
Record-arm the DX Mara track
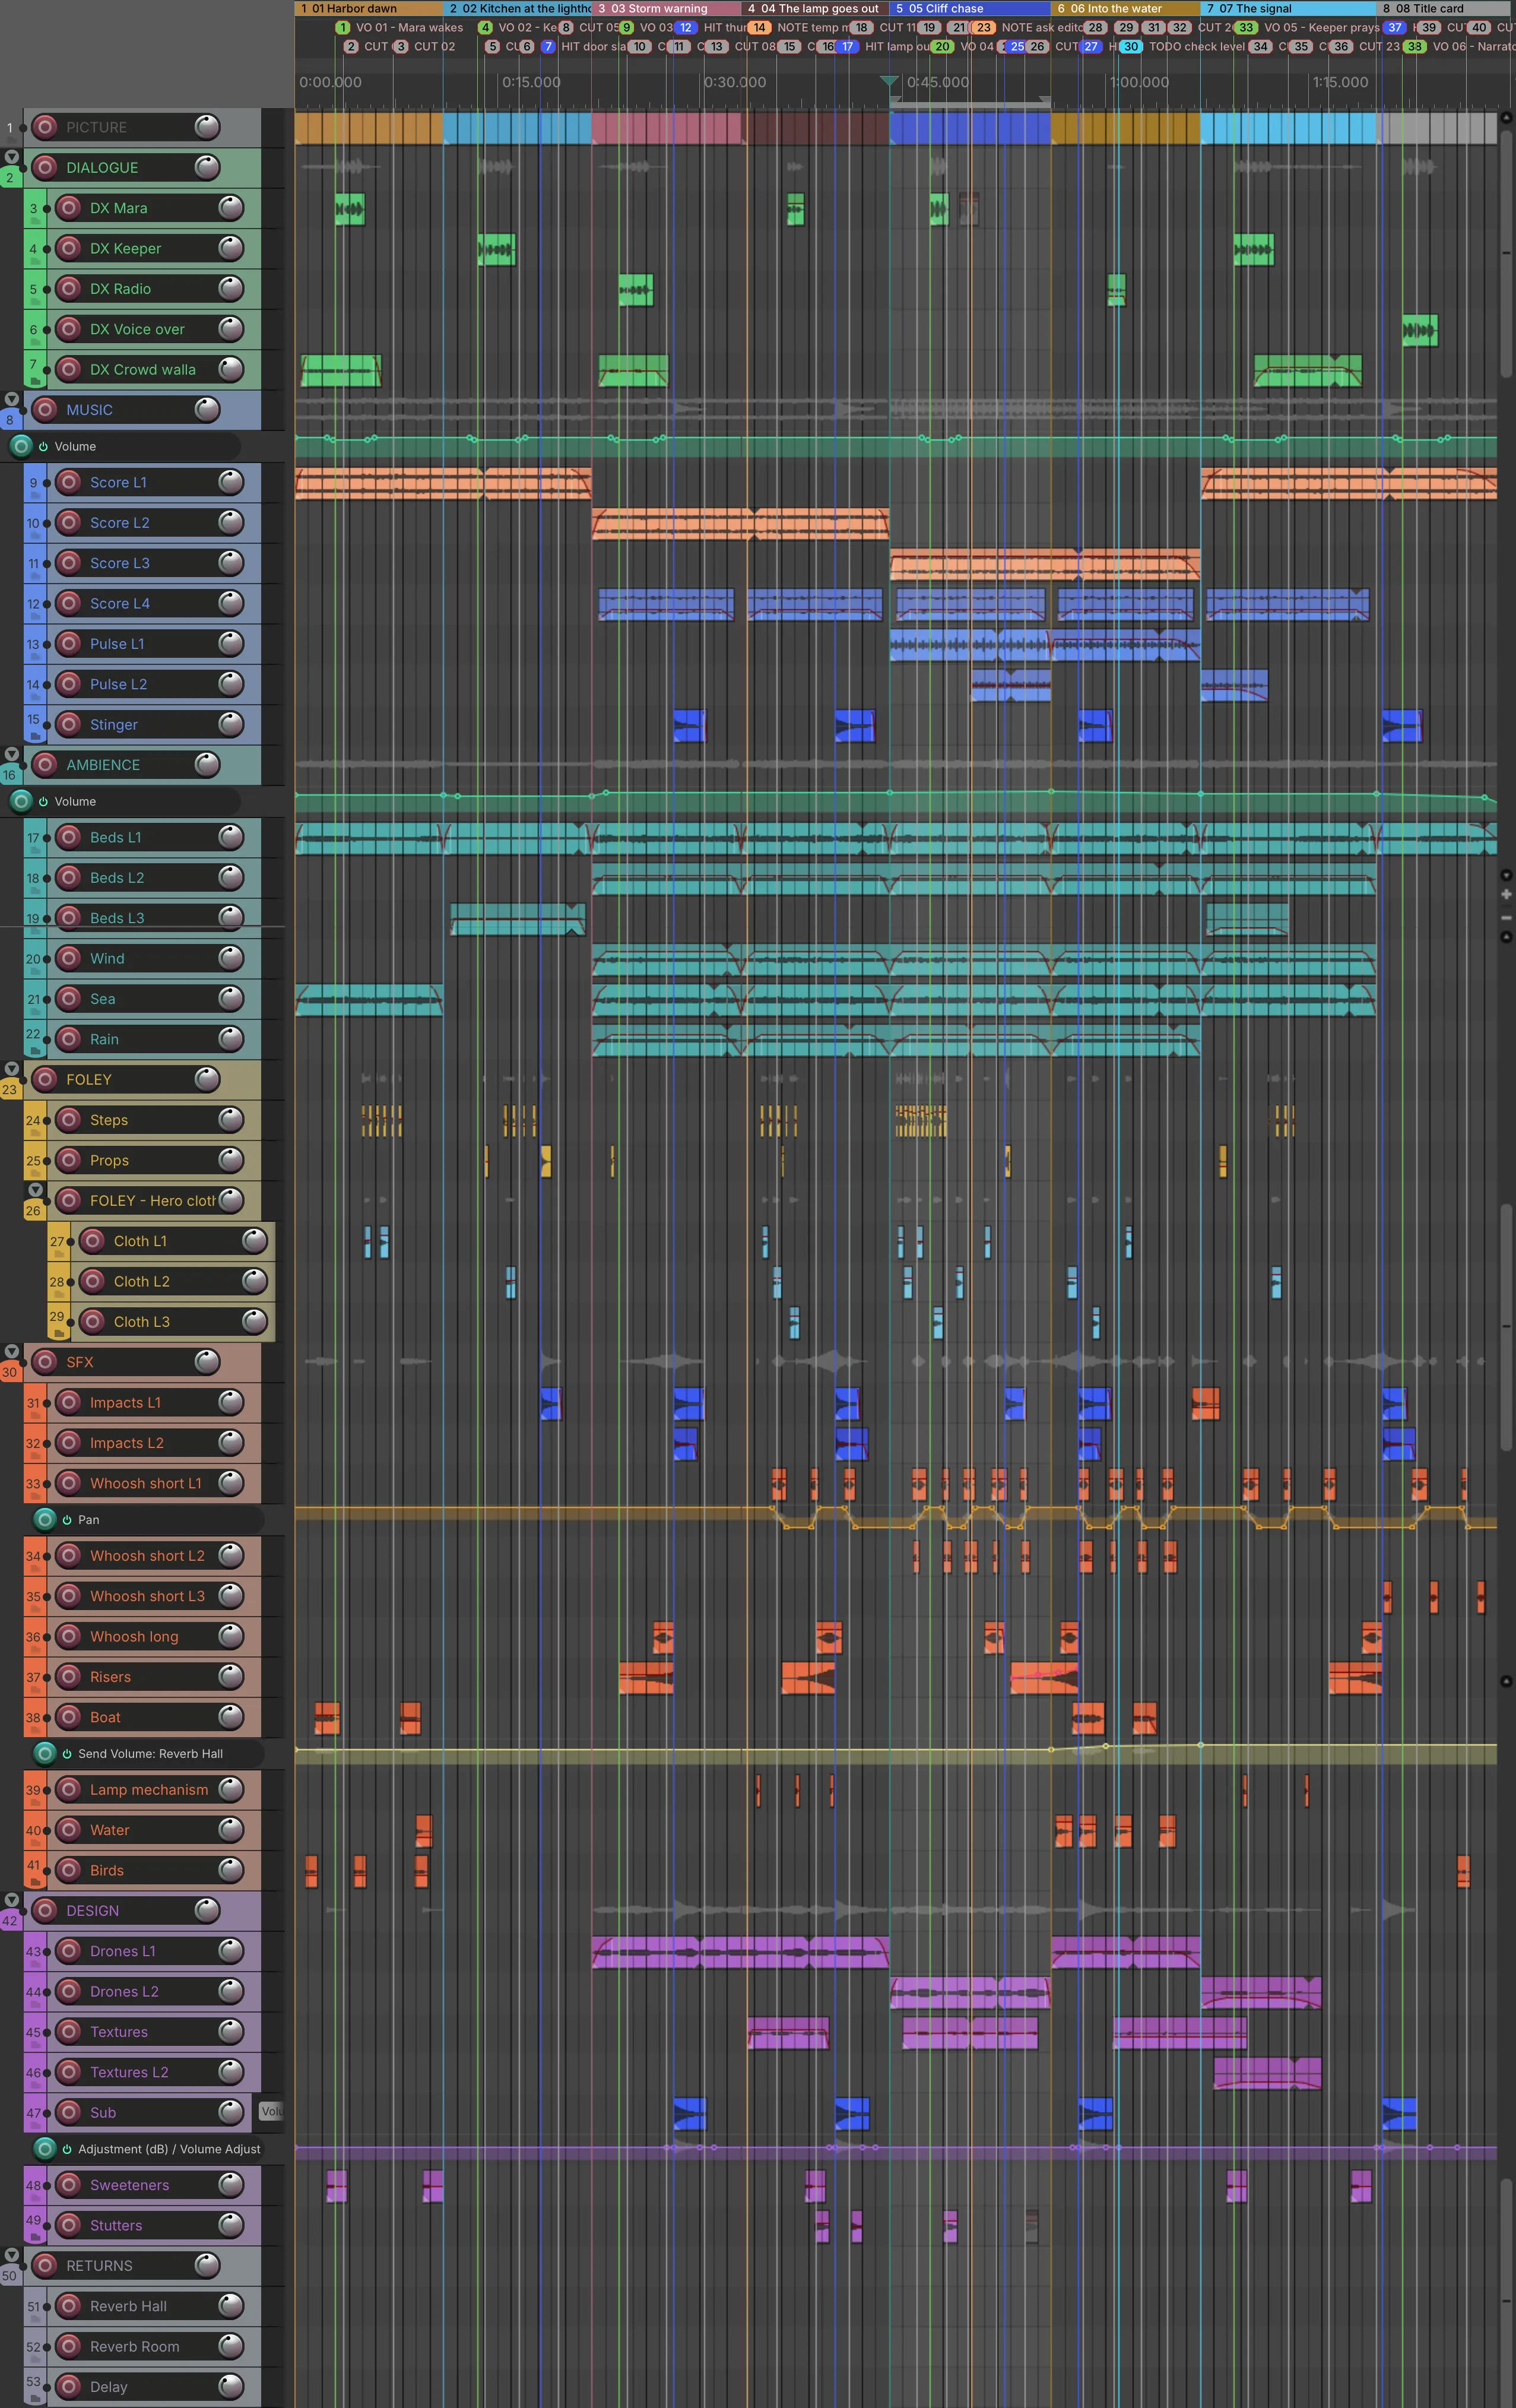(68, 208)
